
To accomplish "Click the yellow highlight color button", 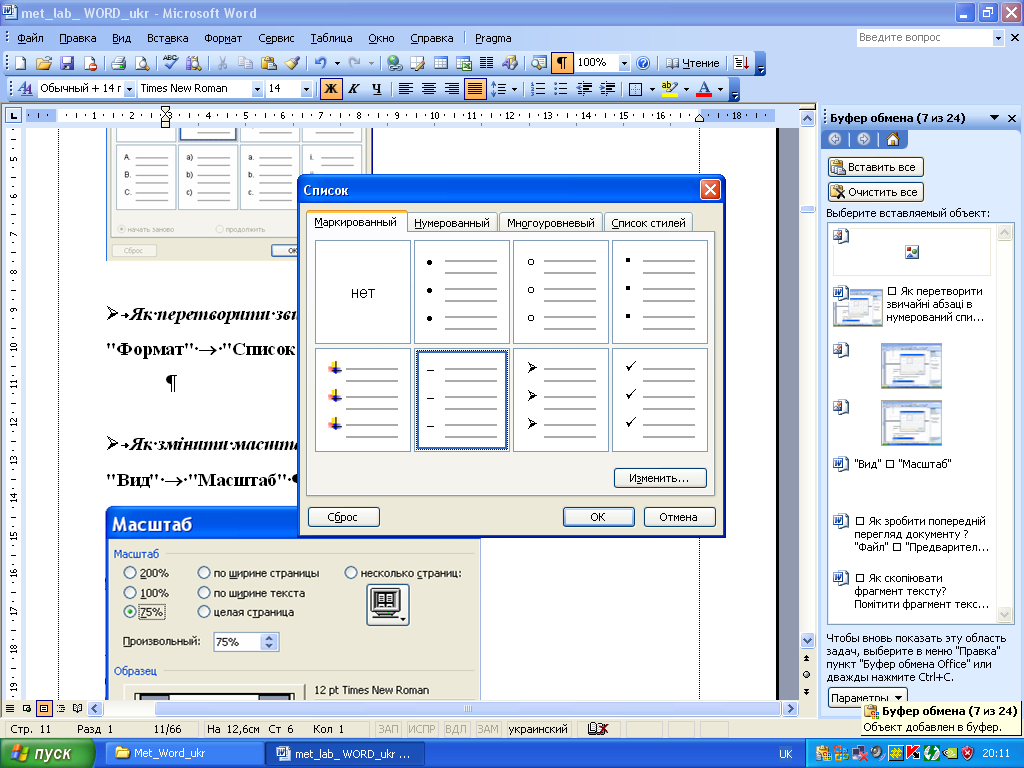I will tap(669, 89).
